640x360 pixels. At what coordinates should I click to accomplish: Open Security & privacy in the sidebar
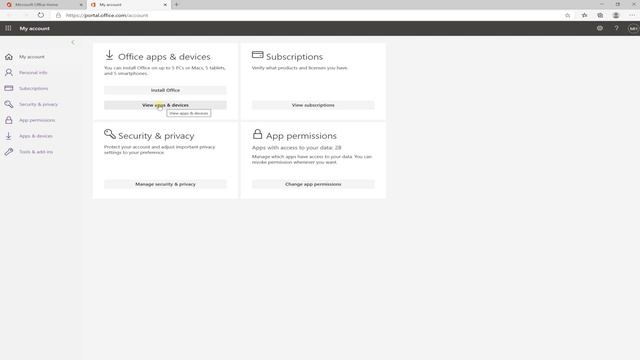coord(38,104)
